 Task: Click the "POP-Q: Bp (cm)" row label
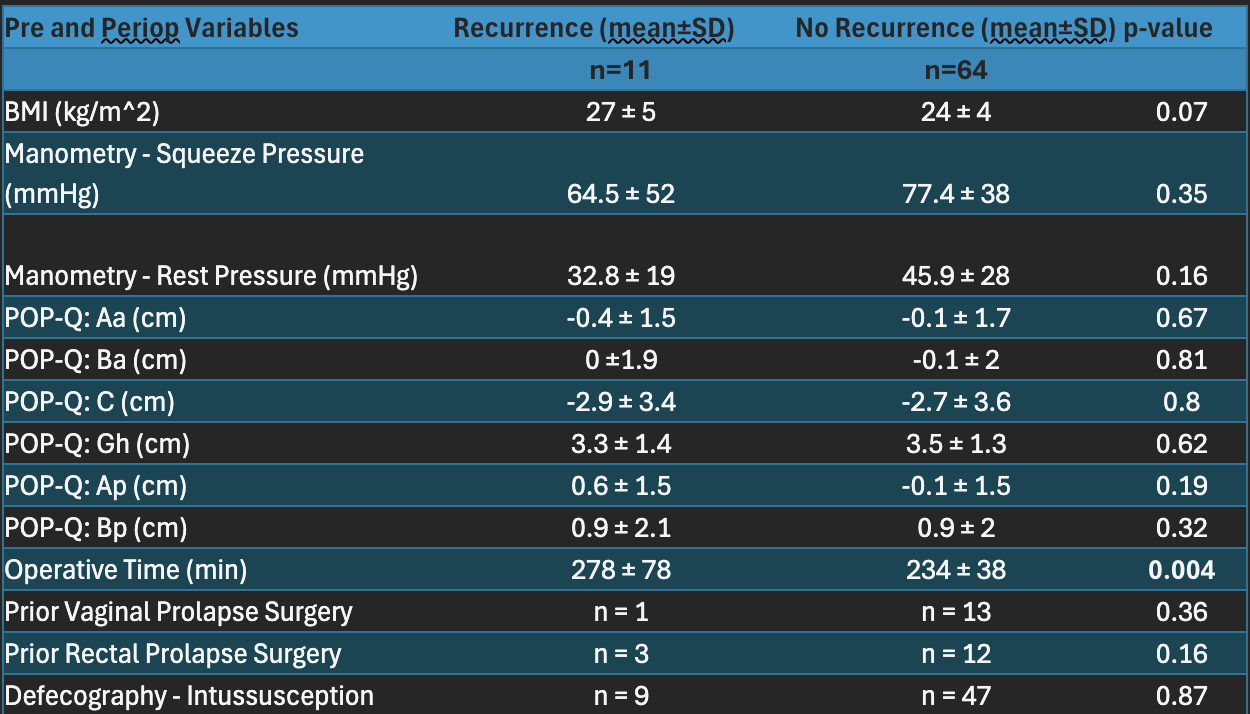96,528
